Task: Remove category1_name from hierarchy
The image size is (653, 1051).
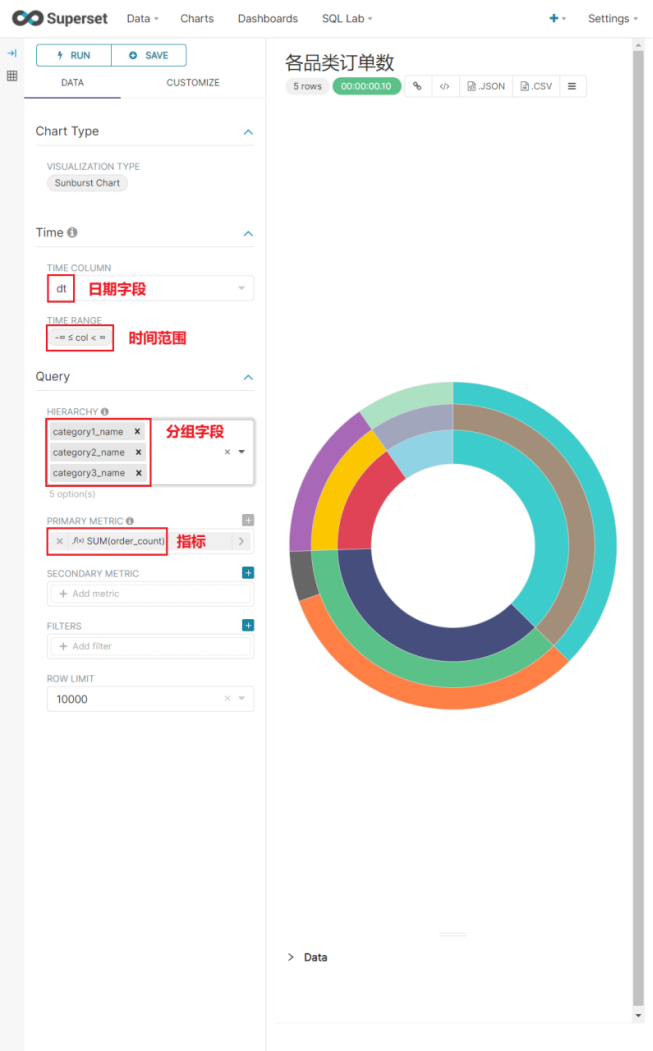Action: click(137, 432)
